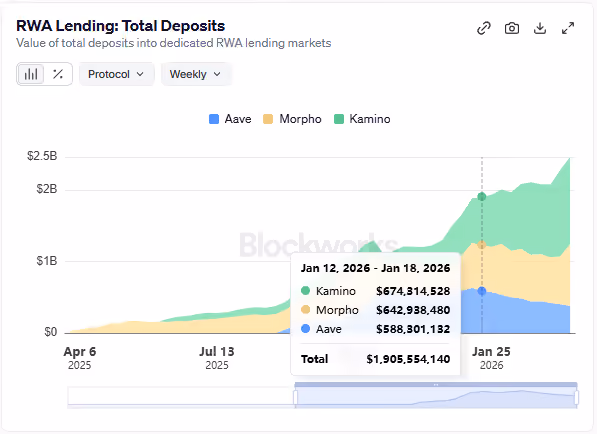Click right handle of range slider
This screenshot has height=434, width=597.
[x=576, y=397]
